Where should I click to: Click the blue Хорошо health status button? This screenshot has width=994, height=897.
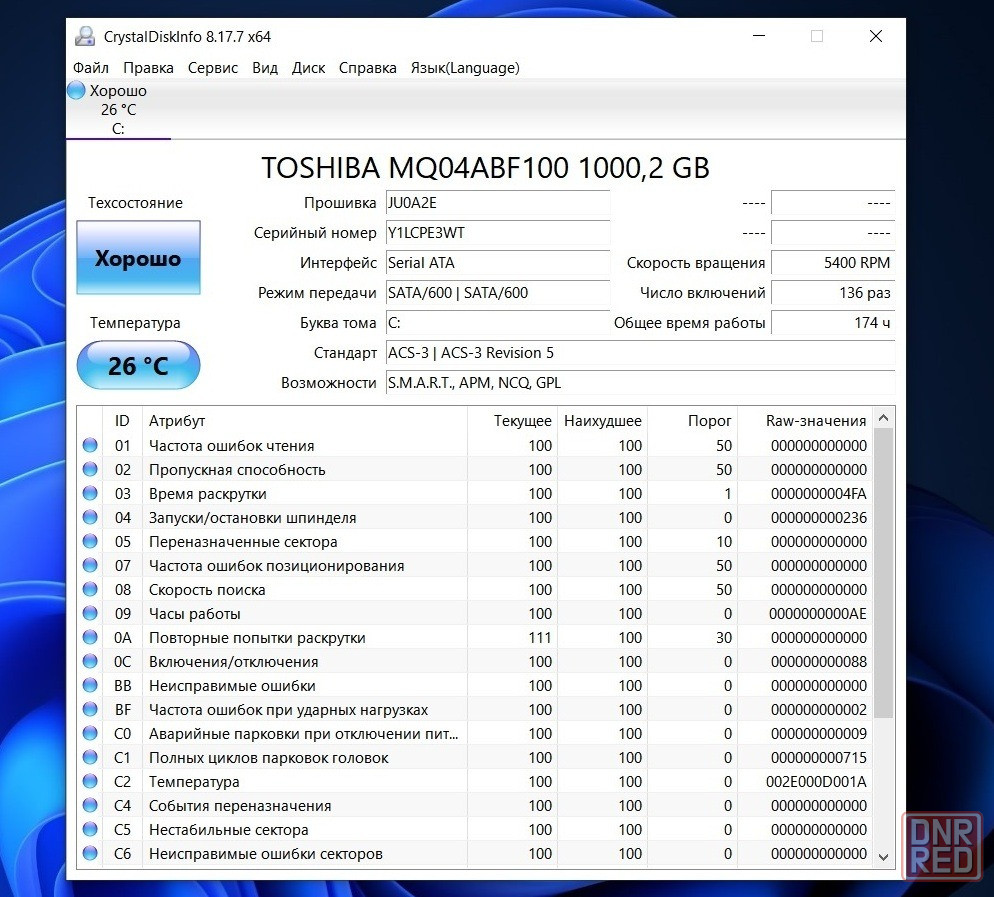pos(138,257)
